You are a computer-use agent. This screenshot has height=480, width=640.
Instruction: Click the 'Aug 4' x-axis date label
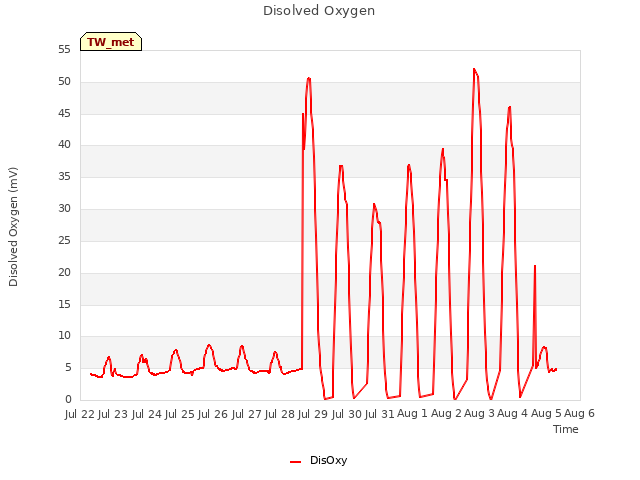[x=513, y=414]
